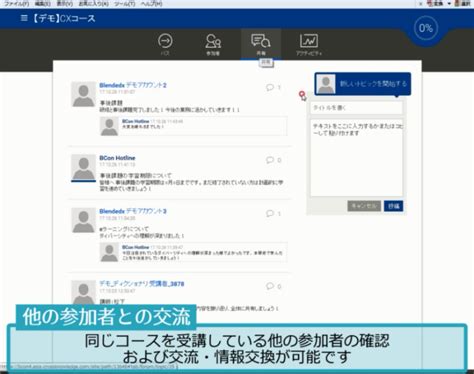This screenshot has height=374, width=474.
Task: Open Blendedx デモアカウント2 profile link
Action: click(x=133, y=85)
